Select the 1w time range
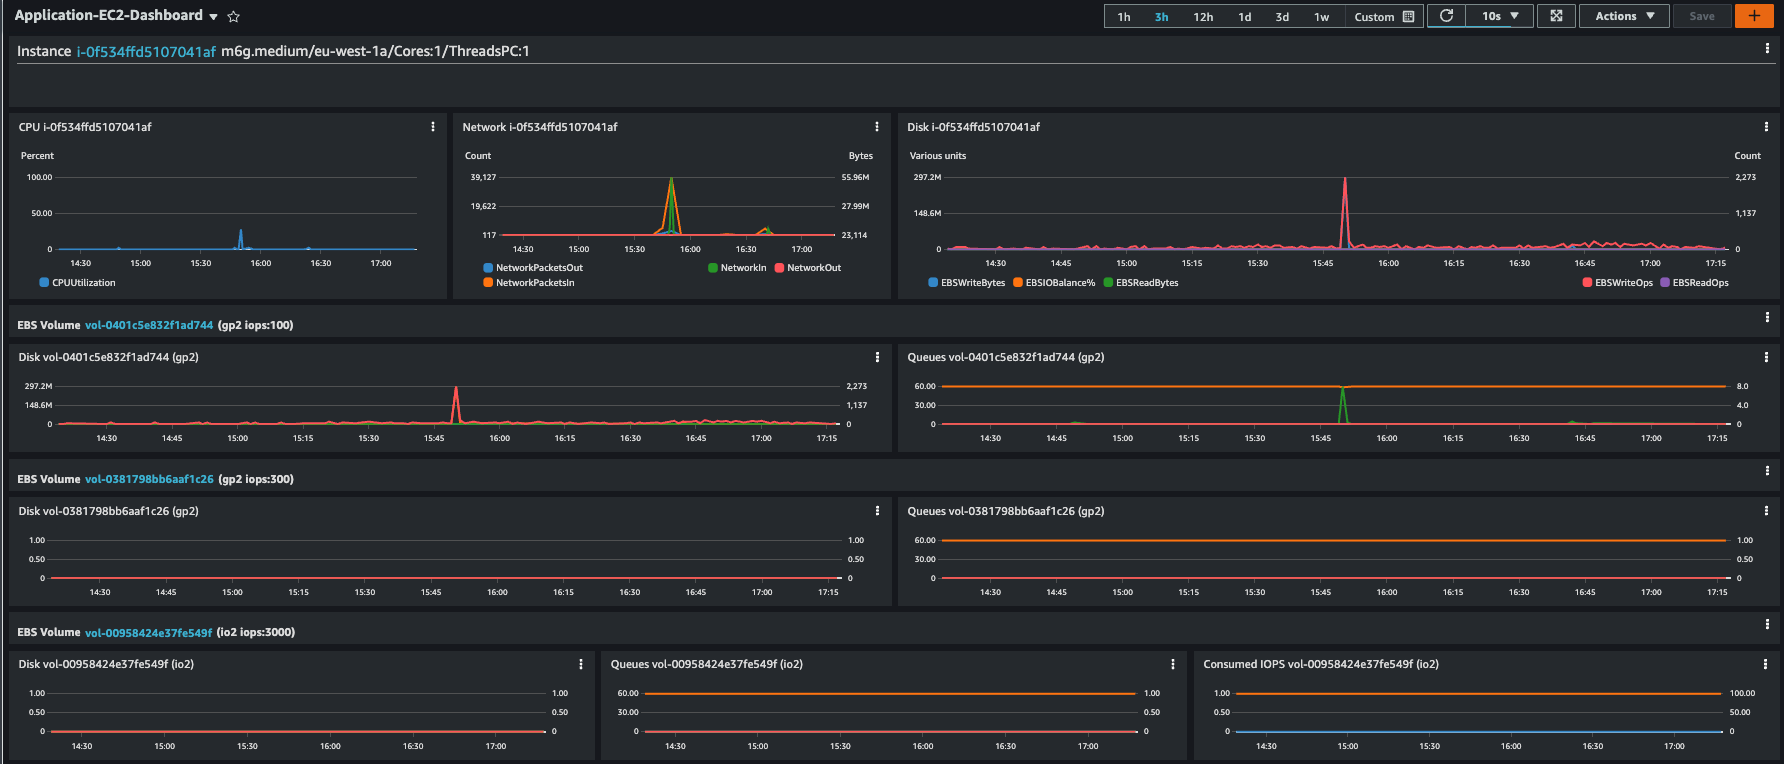 tap(1321, 17)
